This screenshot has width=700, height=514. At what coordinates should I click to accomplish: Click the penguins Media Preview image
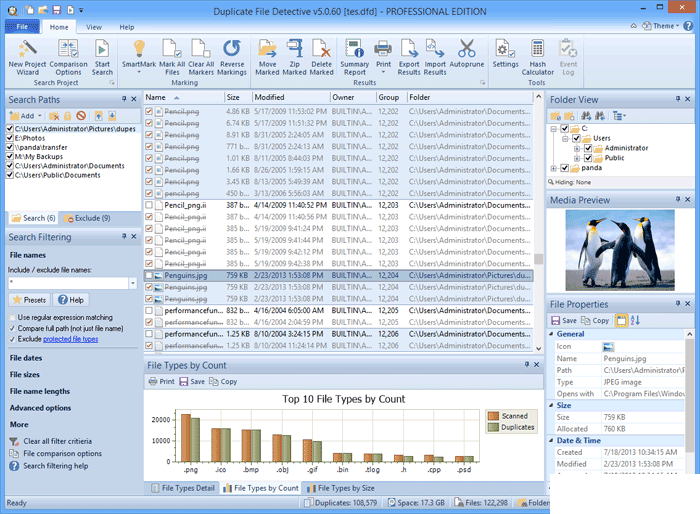click(x=620, y=251)
